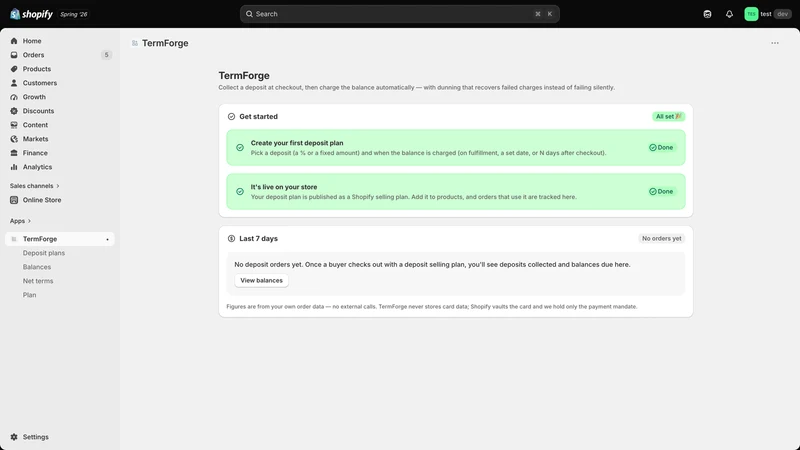Click the 'No deposit orders yet' message
Image resolution: width=800 pixels, height=450 pixels.
(x=432, y=264)
